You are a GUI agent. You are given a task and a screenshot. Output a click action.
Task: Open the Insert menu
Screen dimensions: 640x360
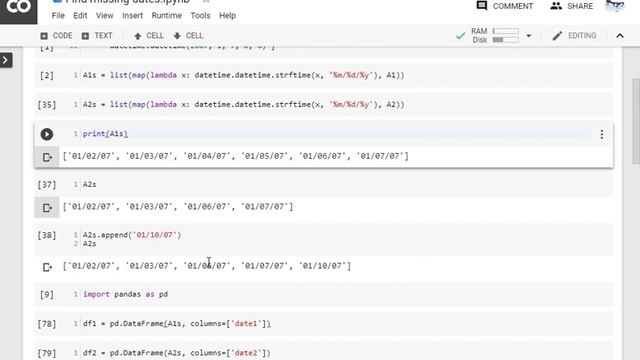tap(132, 16)
